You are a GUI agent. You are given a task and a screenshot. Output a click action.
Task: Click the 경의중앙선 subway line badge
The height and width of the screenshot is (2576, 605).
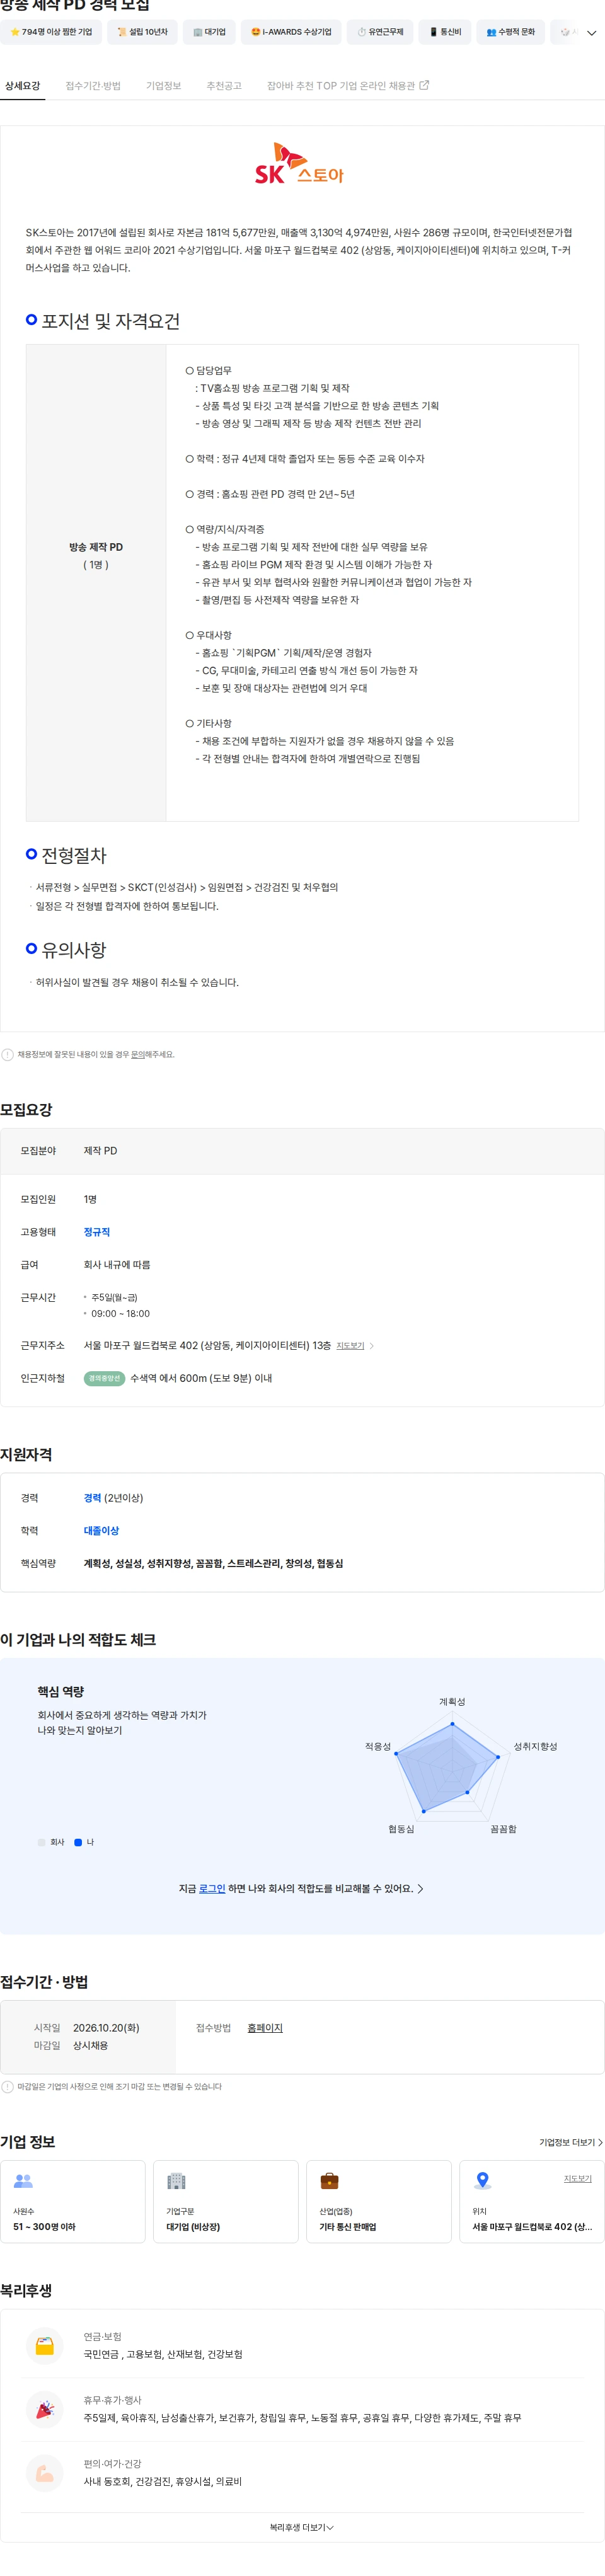point(104,1378)
